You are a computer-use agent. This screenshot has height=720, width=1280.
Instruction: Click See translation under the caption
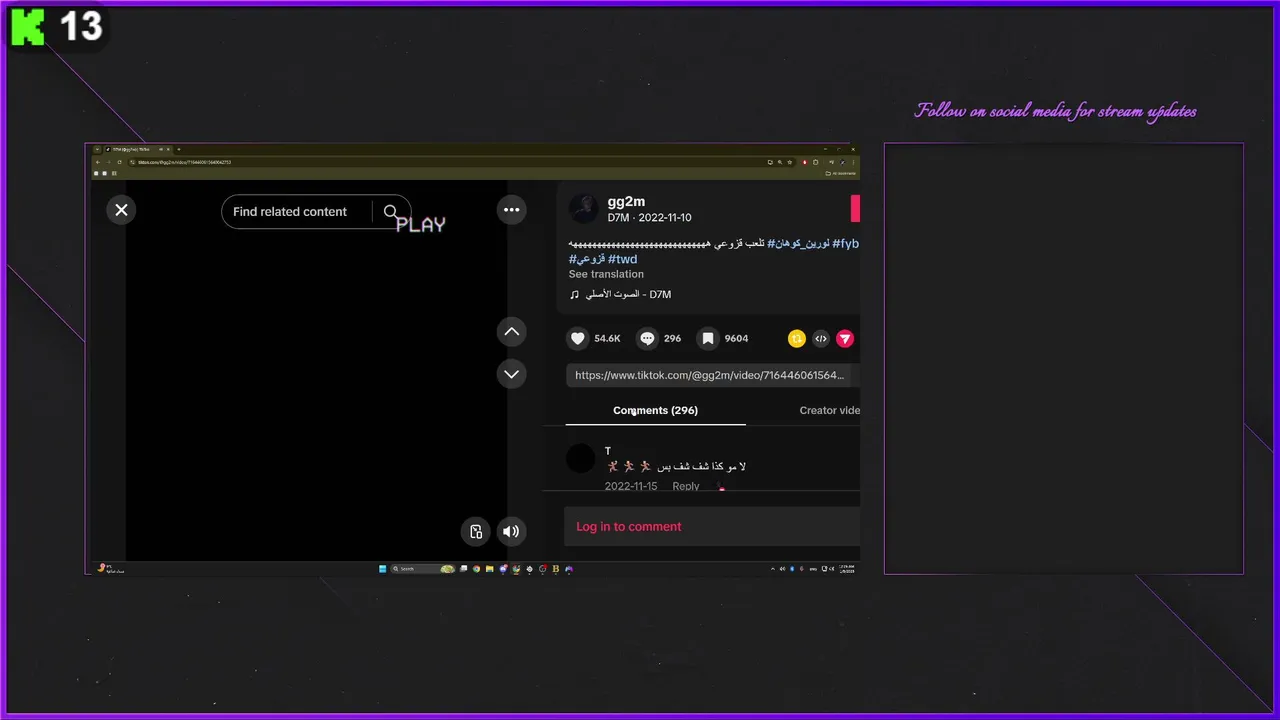(x=606, y=274)
